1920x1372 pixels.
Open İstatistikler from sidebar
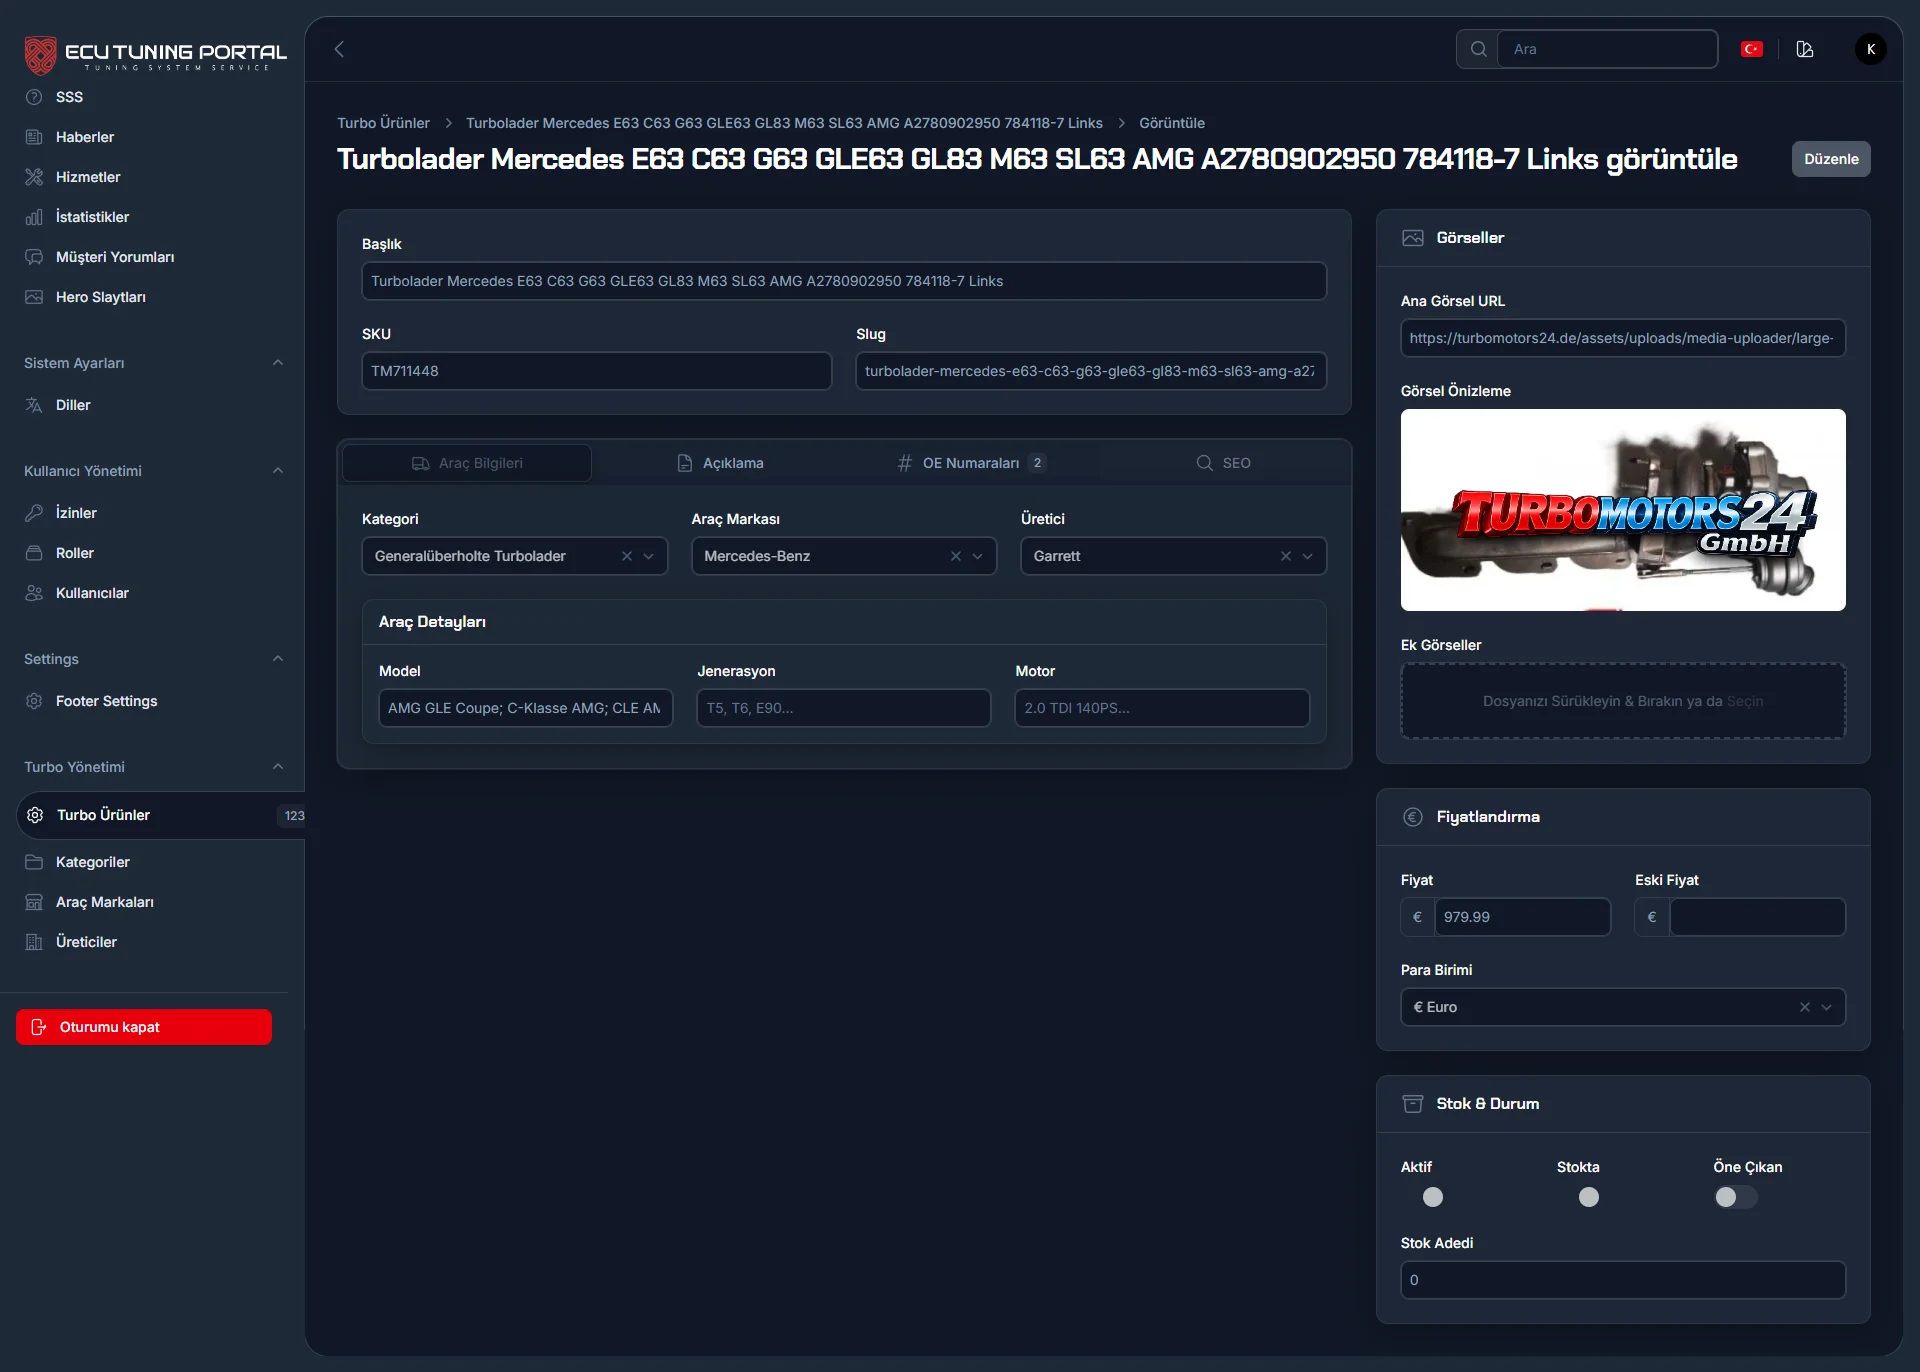pos(92,217)
